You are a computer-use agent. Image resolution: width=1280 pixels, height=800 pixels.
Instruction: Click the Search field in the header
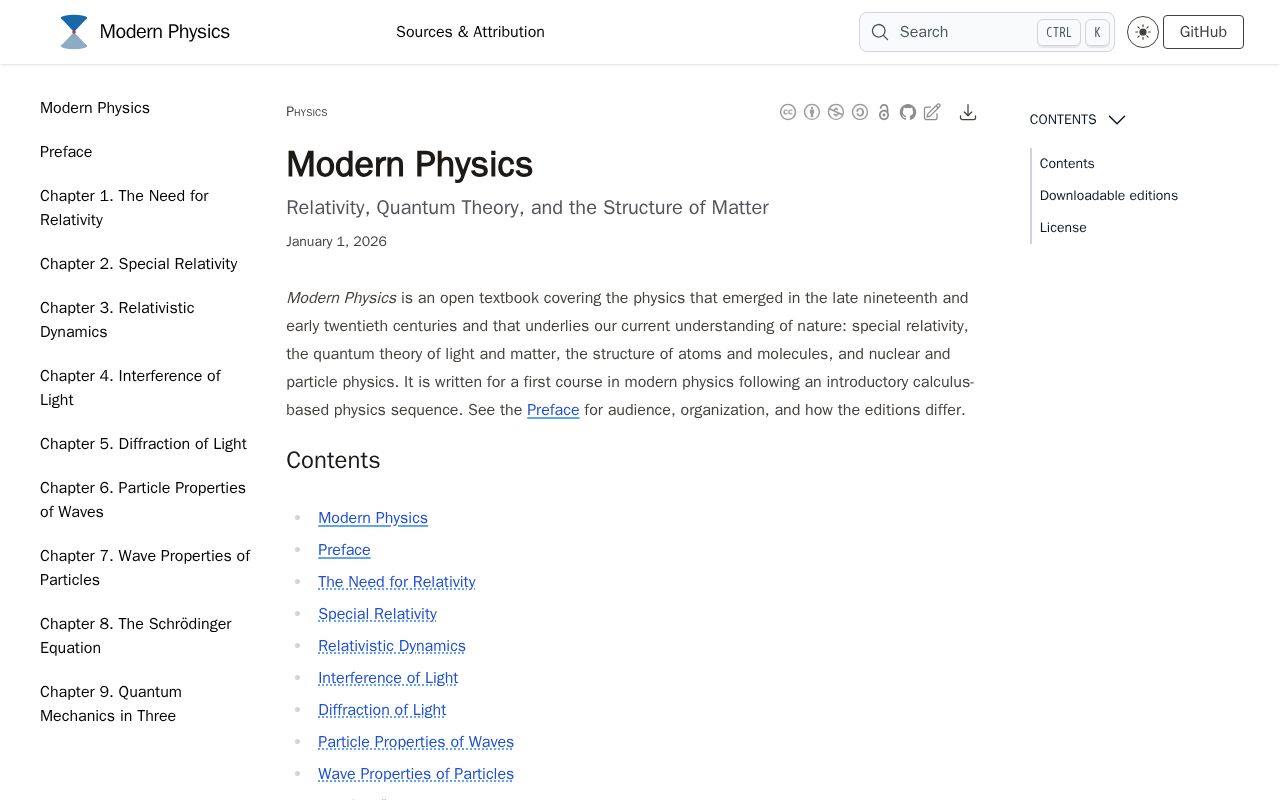pyautogui.click(x=987, y=32)
